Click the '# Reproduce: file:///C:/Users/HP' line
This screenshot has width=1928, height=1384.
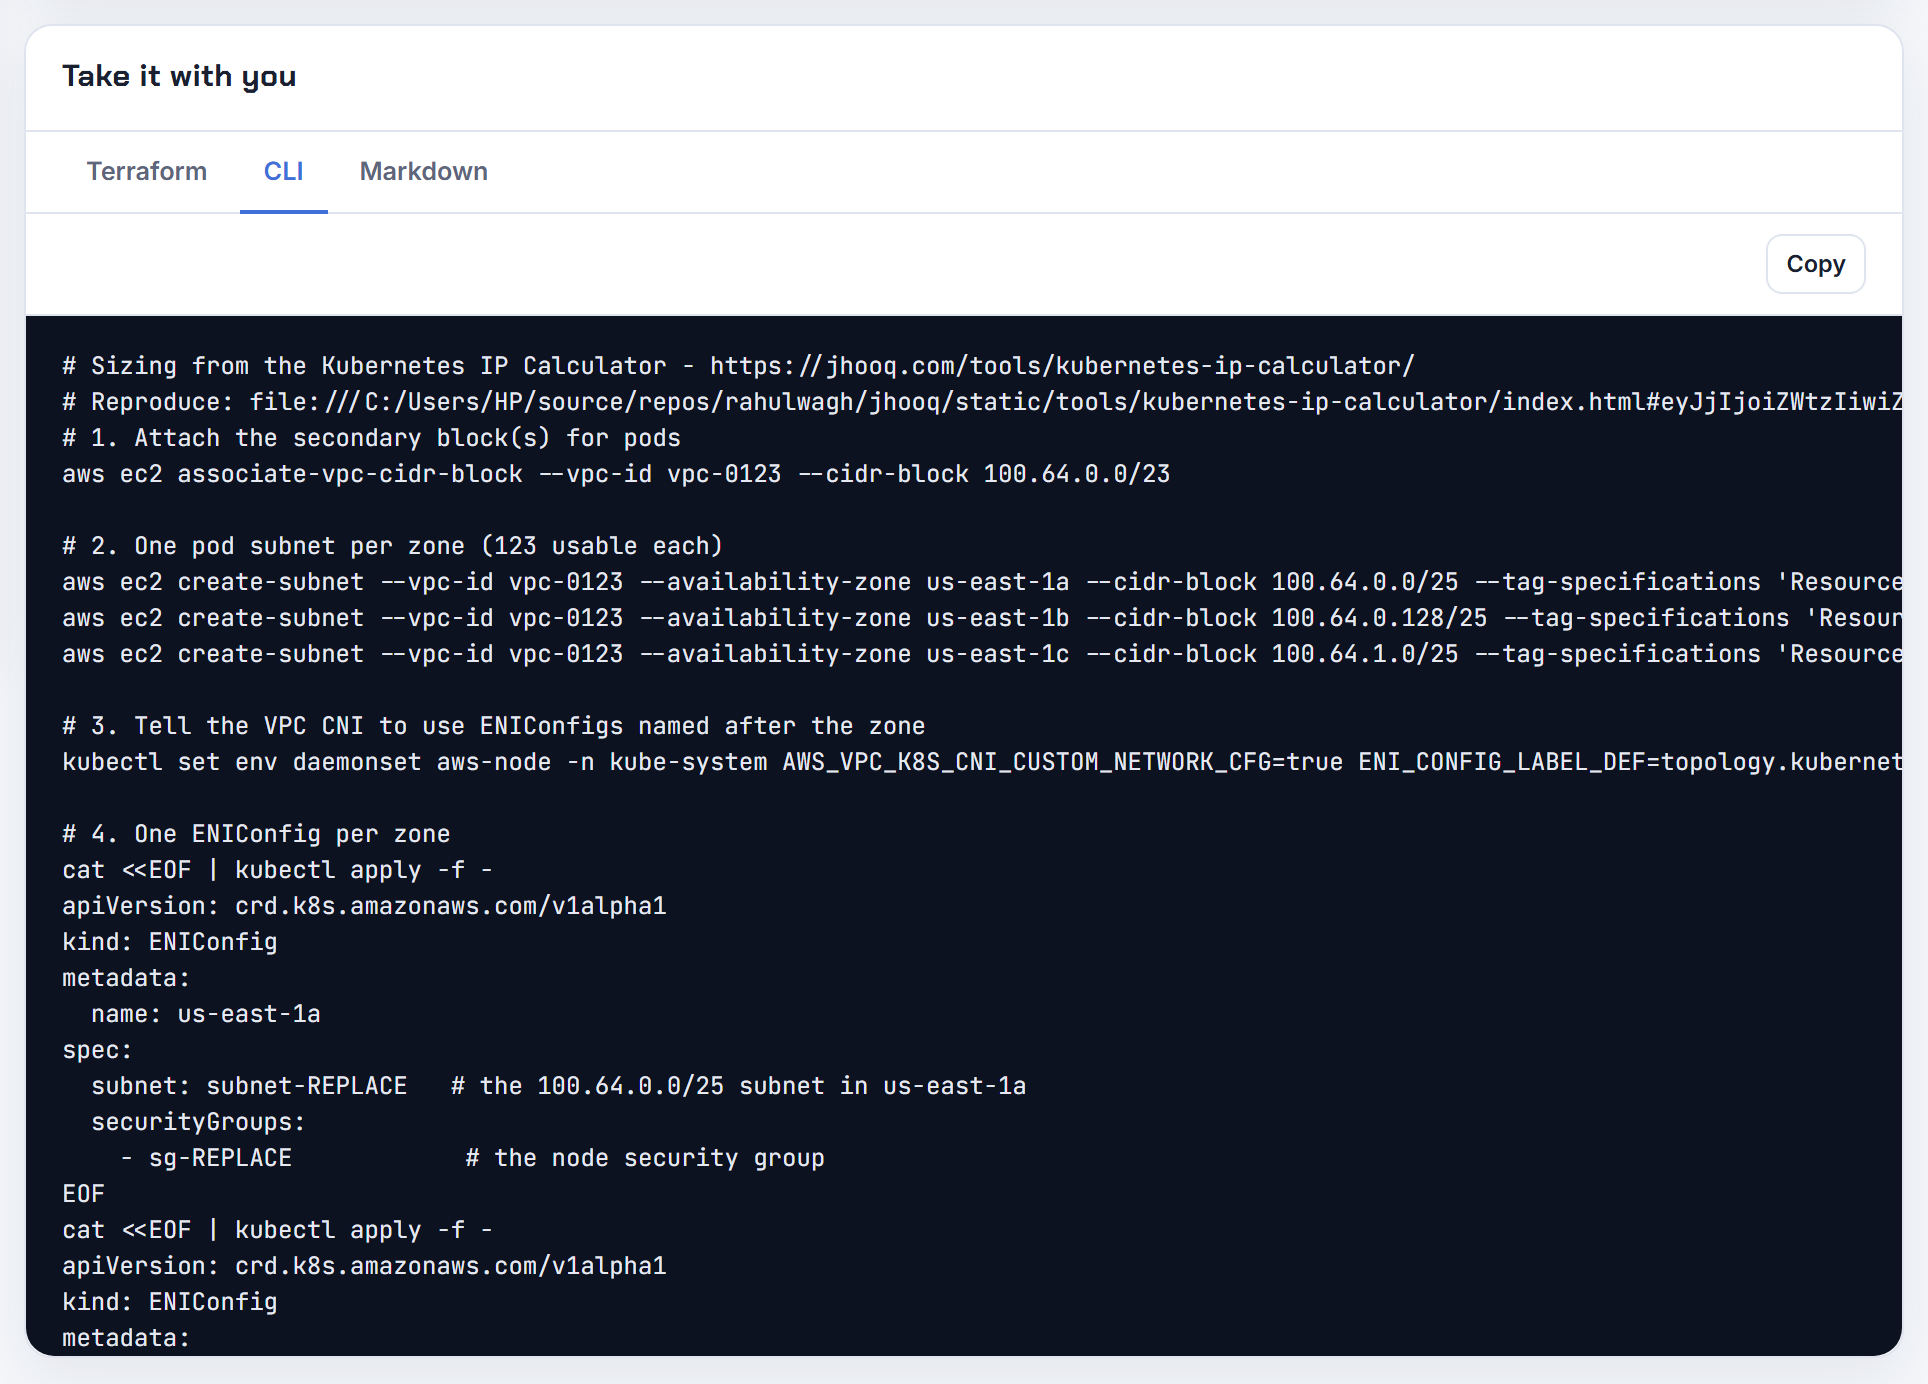982,402
